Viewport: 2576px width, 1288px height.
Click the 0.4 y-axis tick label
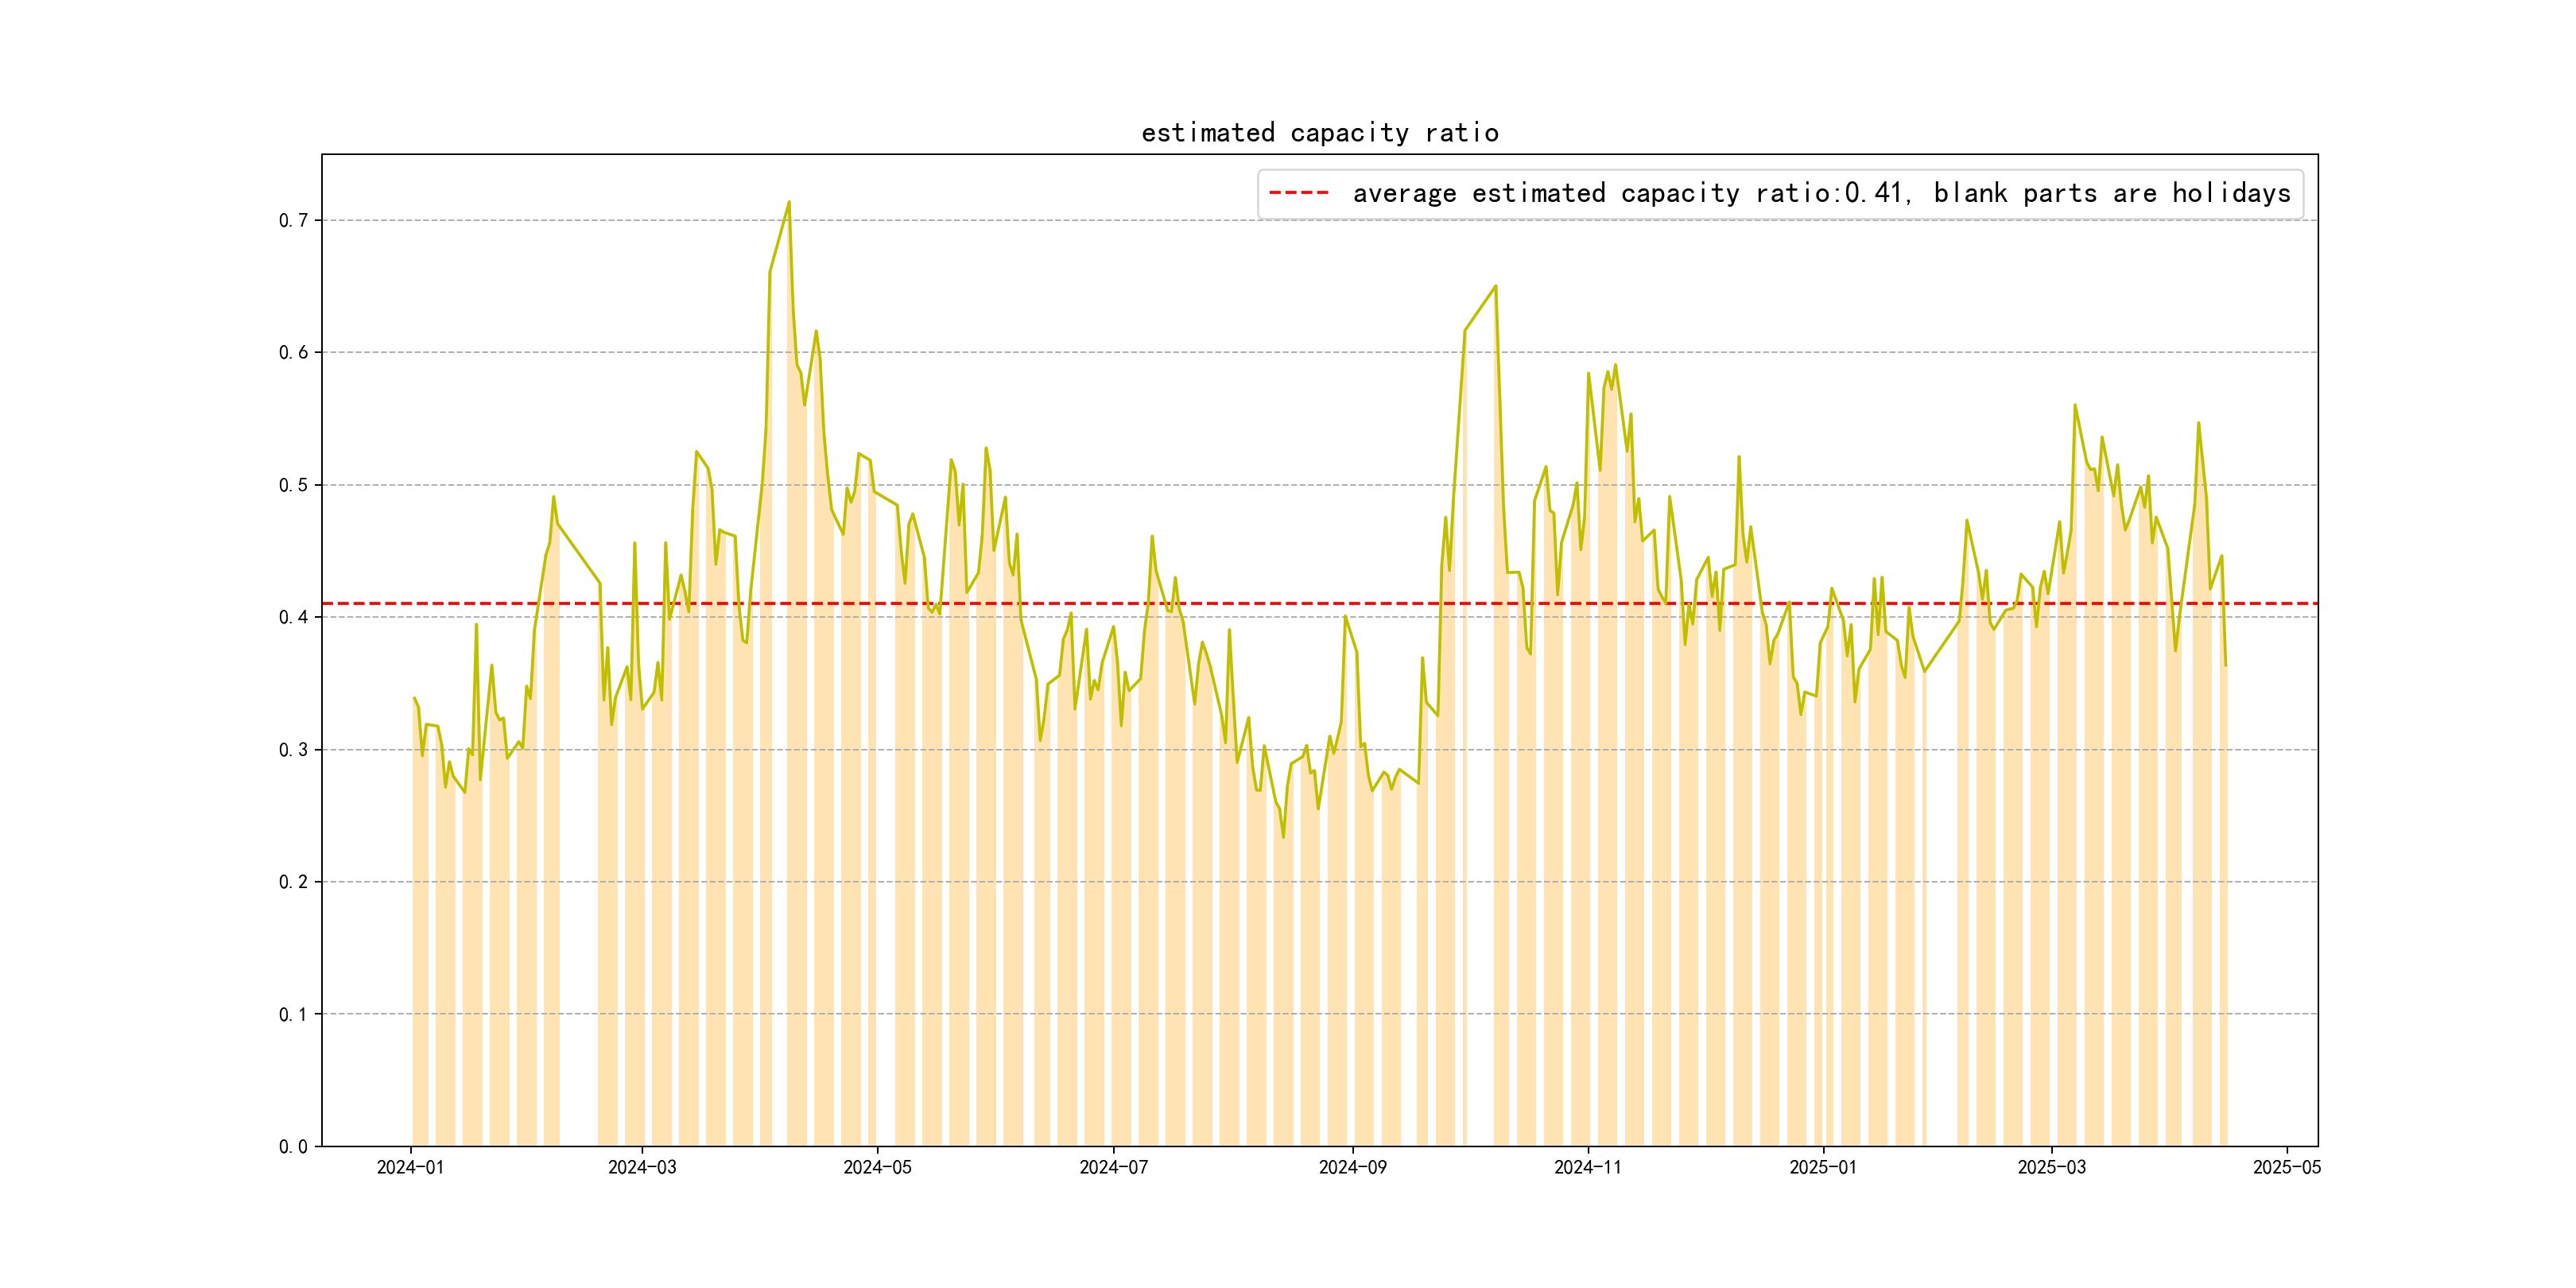click(x=293, y=617)
